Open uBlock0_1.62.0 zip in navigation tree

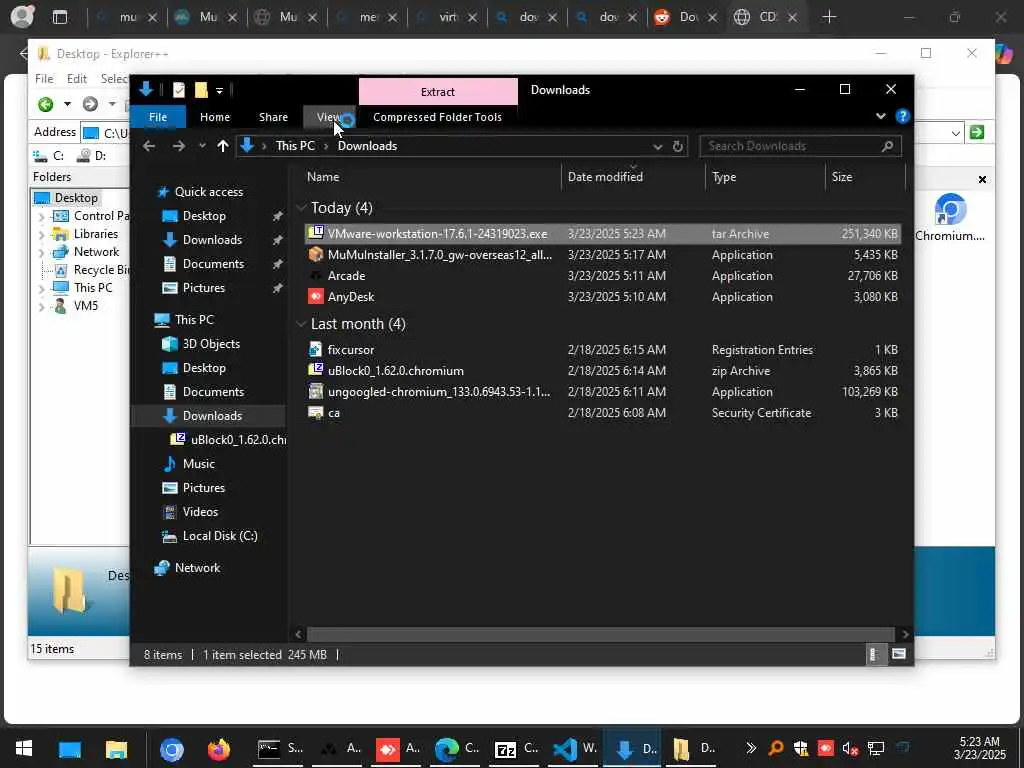238,440
